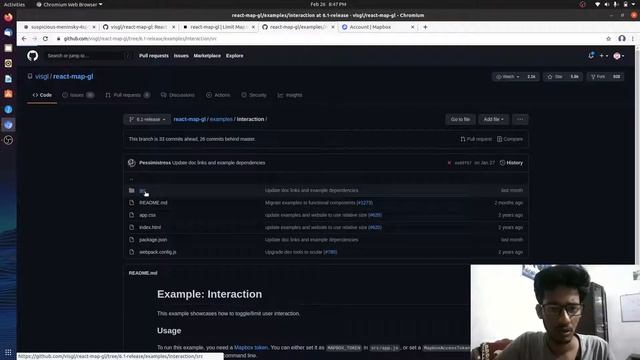Open the Chromium profile icon
Viewport: 640px width, 360px height.
(622, 38)
